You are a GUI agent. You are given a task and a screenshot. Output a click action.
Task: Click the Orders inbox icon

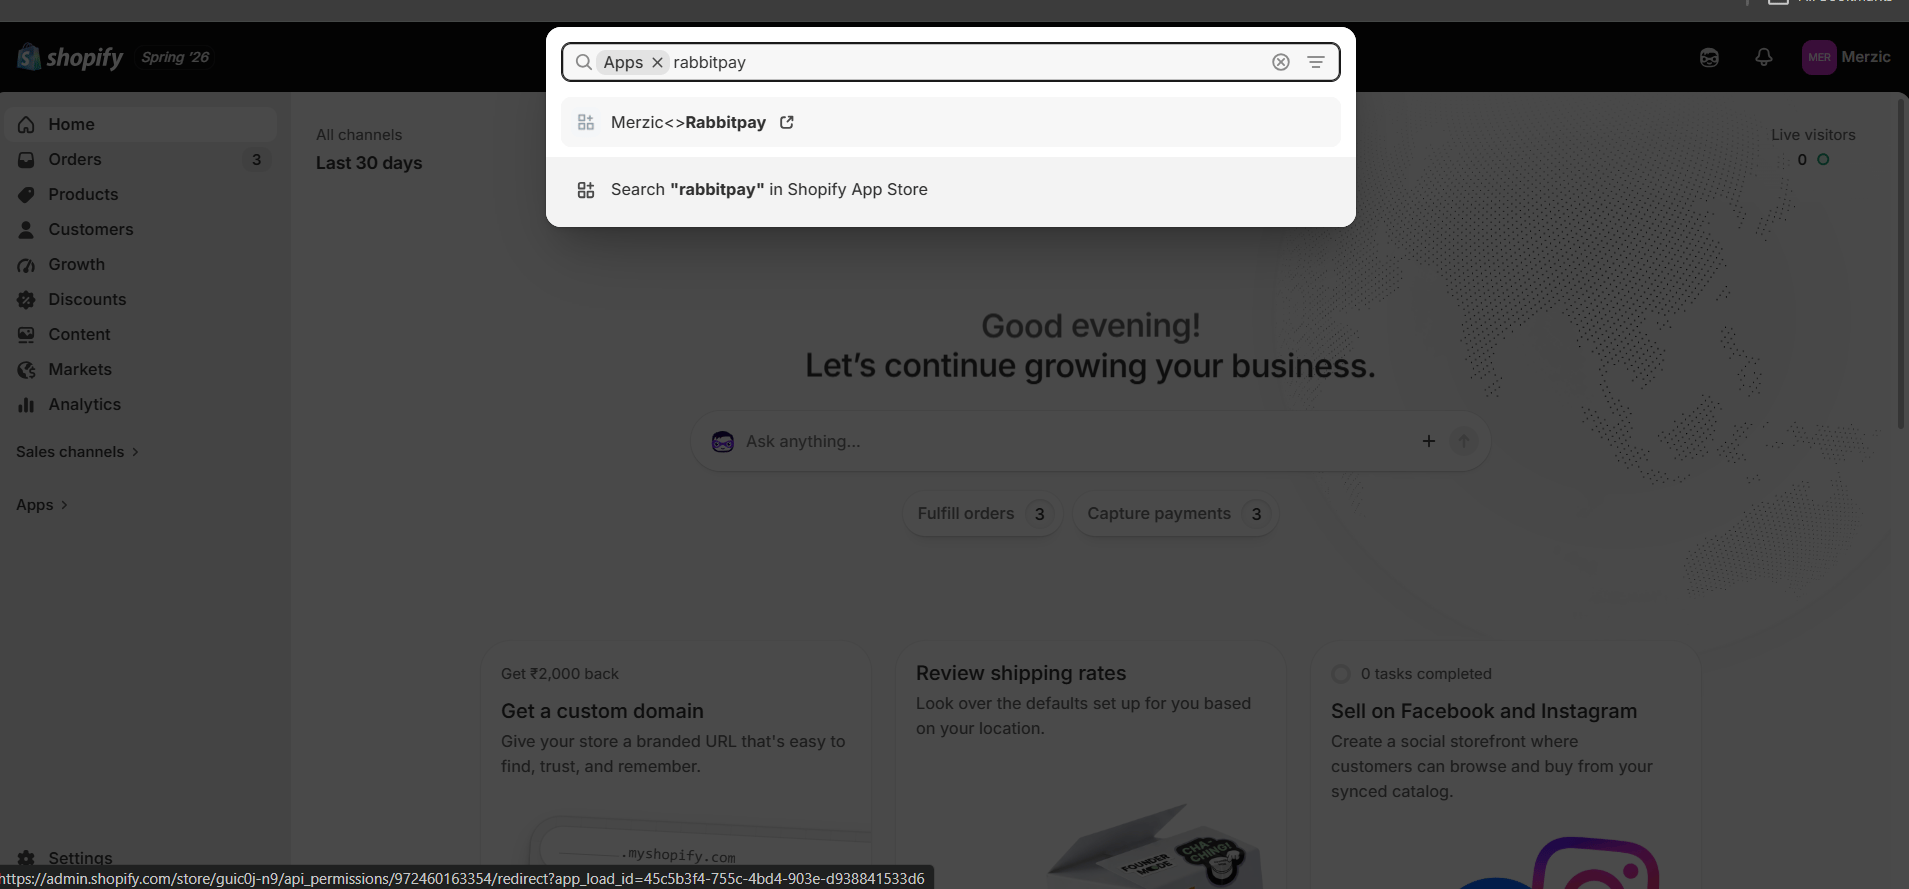(x=26, y=159)
